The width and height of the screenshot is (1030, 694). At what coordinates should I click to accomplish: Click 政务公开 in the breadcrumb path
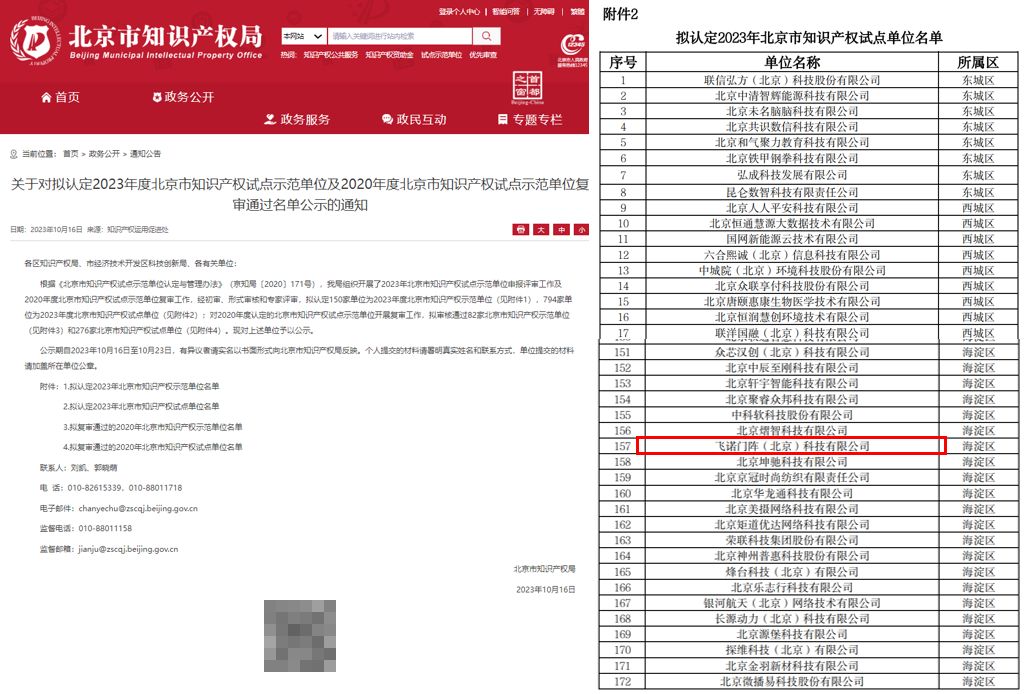click(x=104, y=154)
